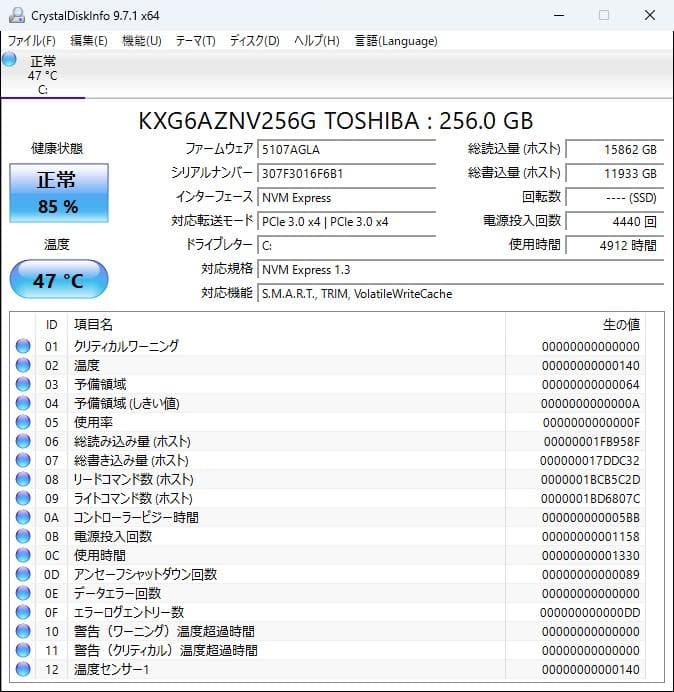Click status orb of 警告（クリティカル）温度超過時間 row

[23, 650]
